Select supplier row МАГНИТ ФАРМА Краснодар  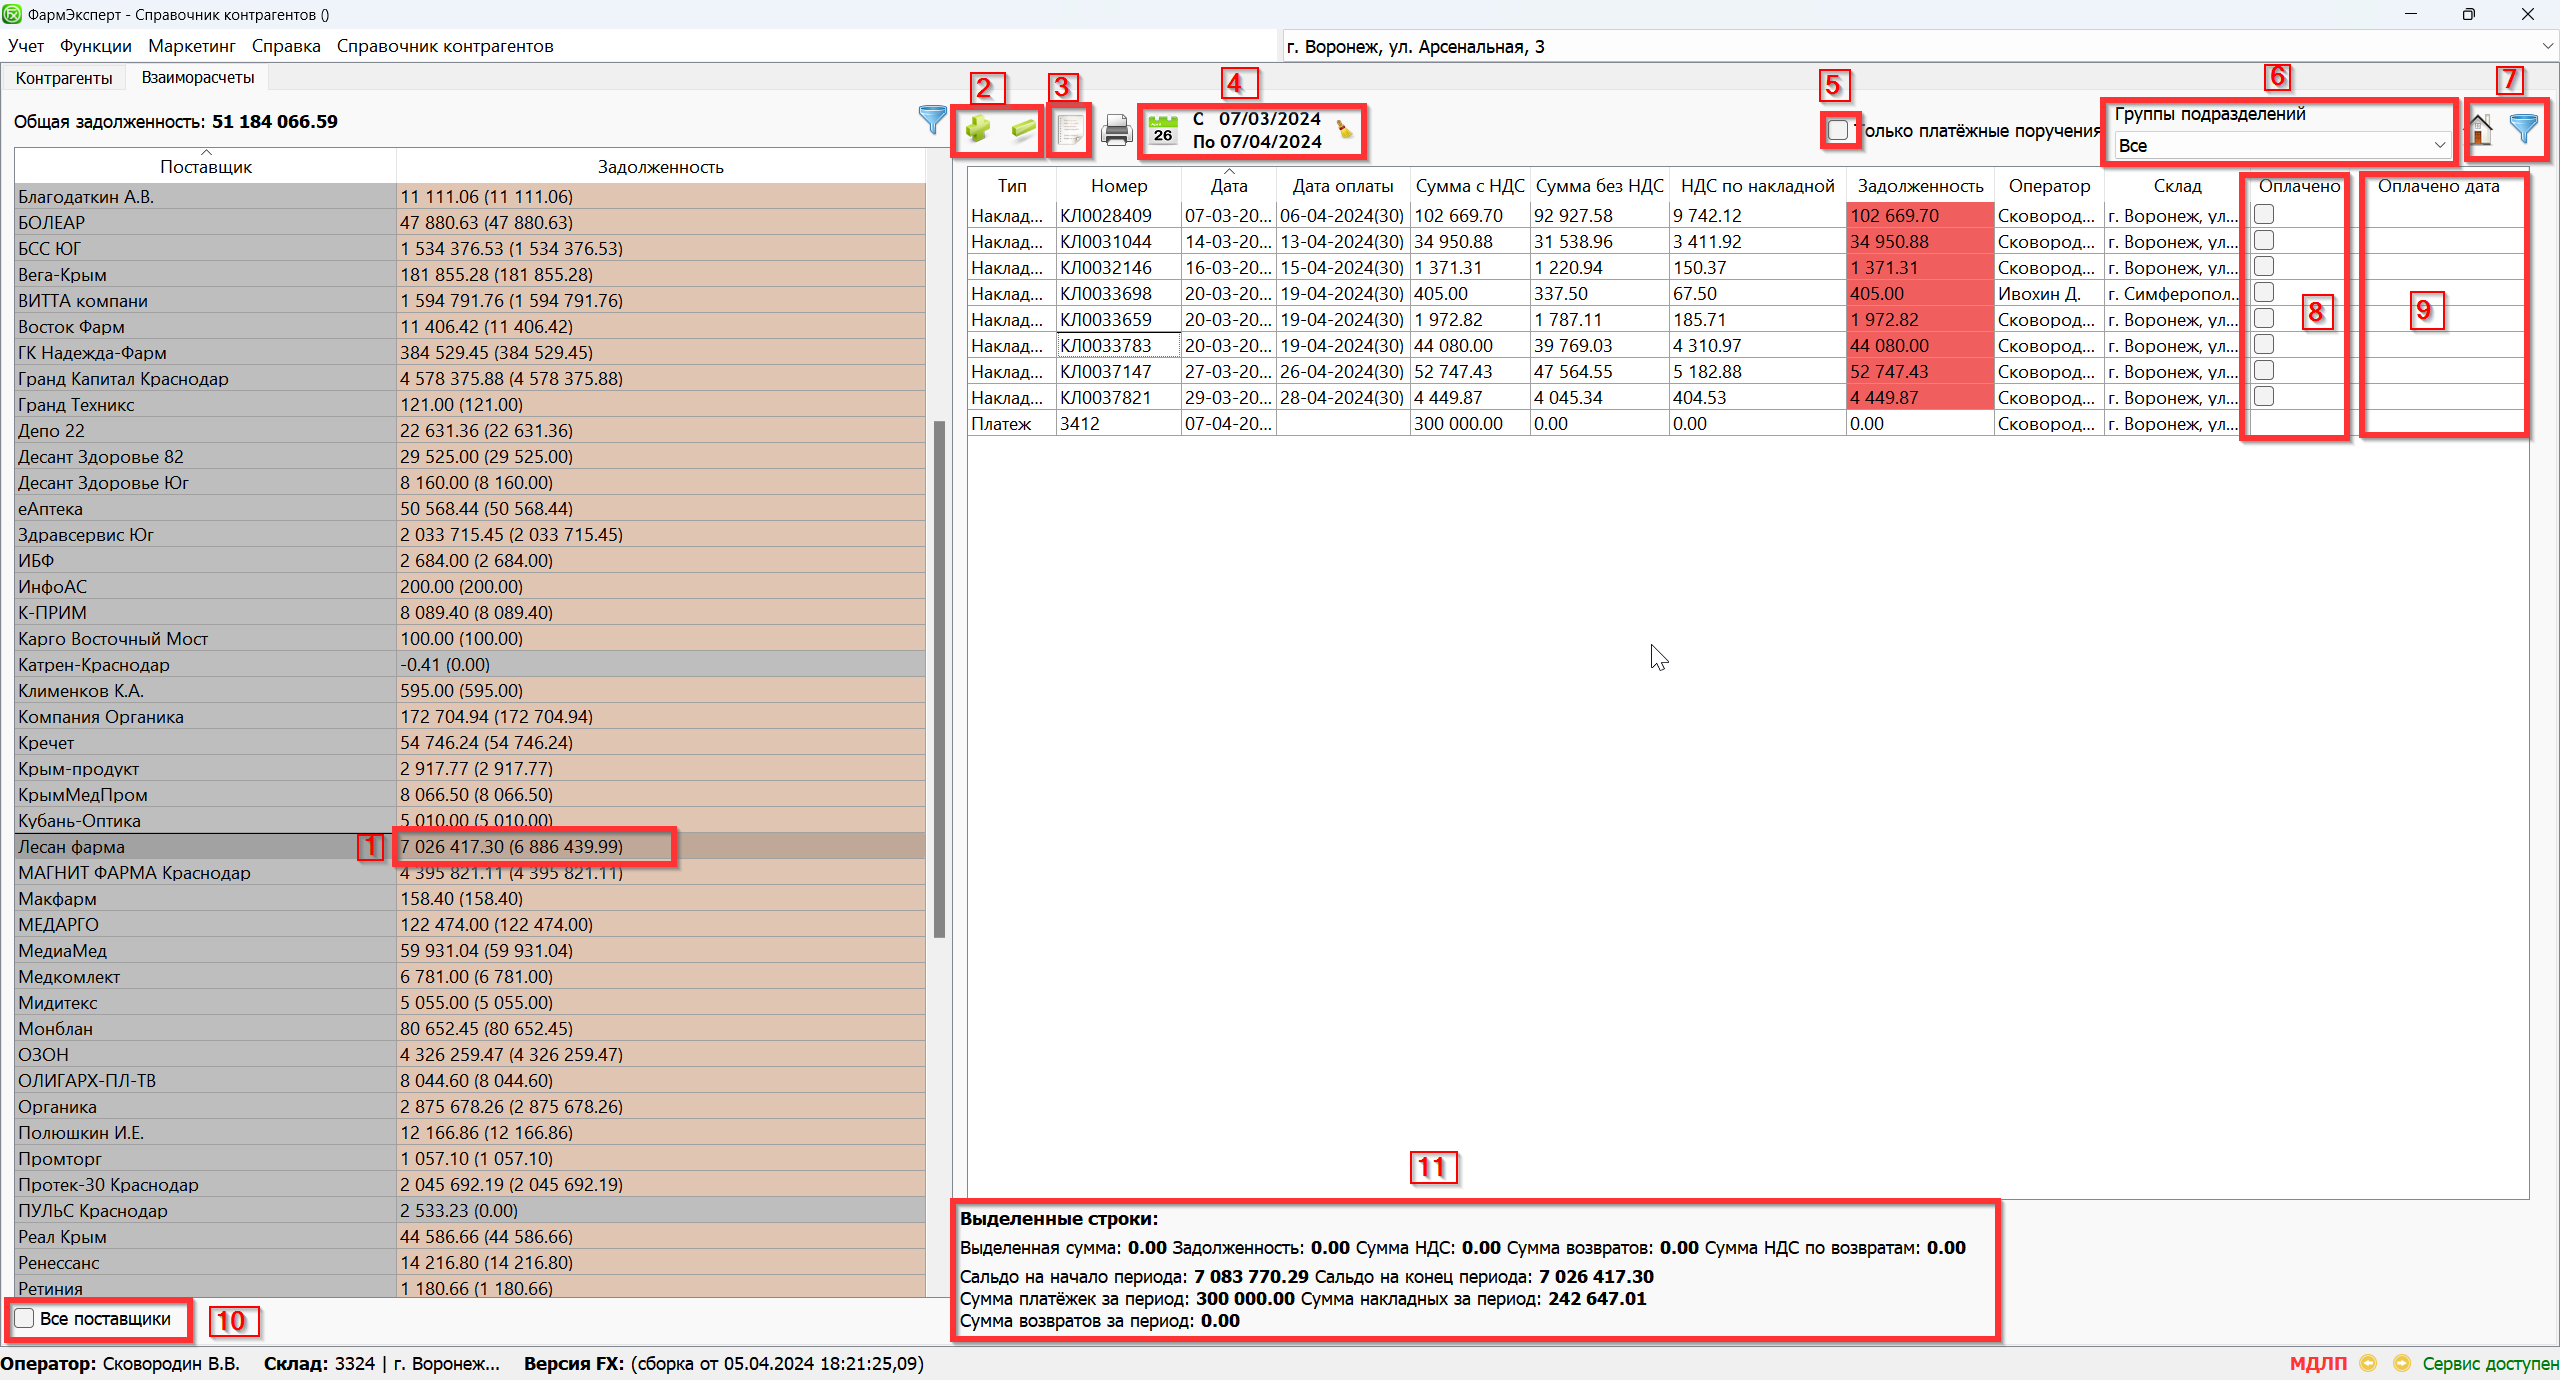[x=134, y=873]
